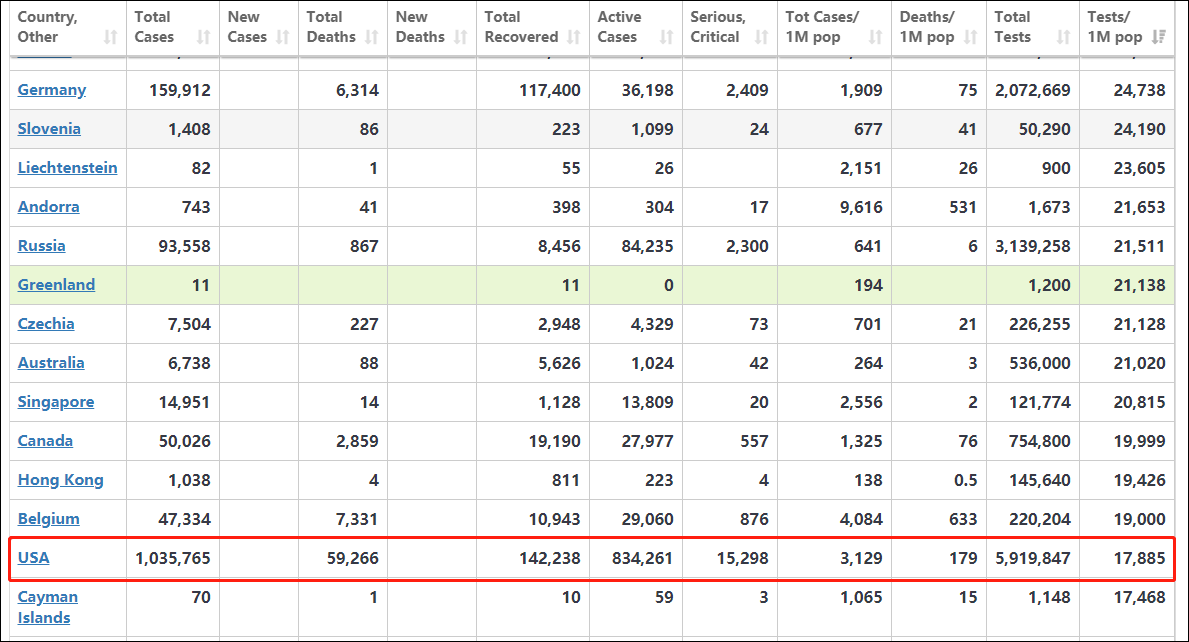Open the Cayman Islands link

(47, 607)
